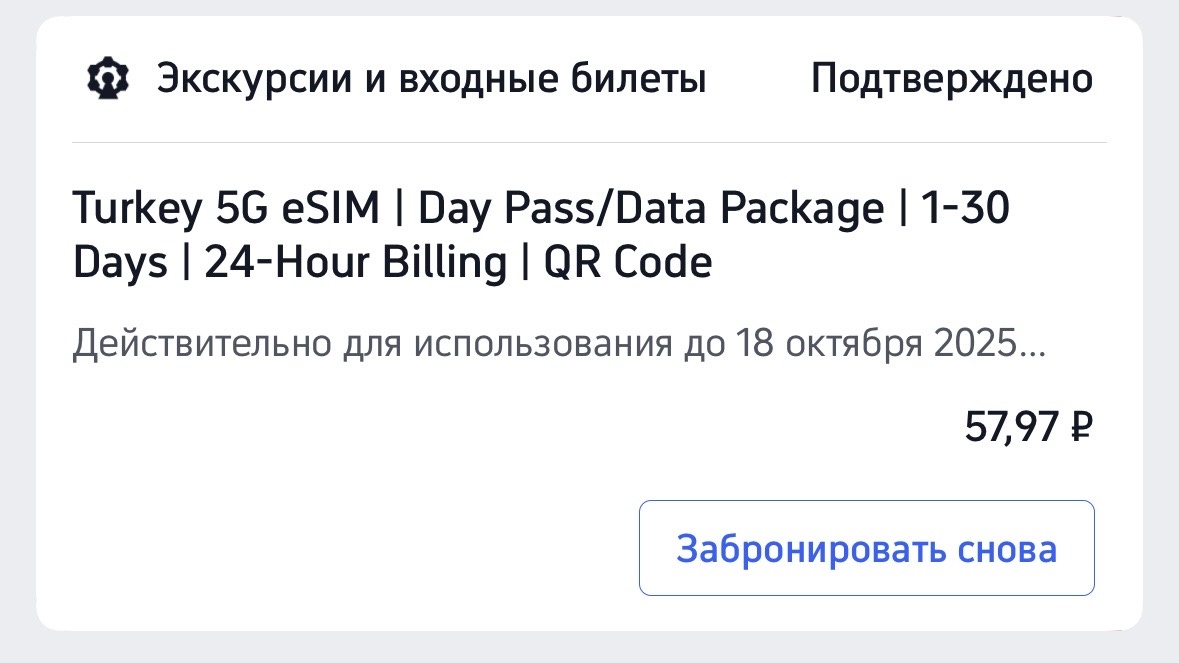This screenshot has height=663, width=1179.
Task: Click the Подтверждено status label
Action: click(952, 76)
